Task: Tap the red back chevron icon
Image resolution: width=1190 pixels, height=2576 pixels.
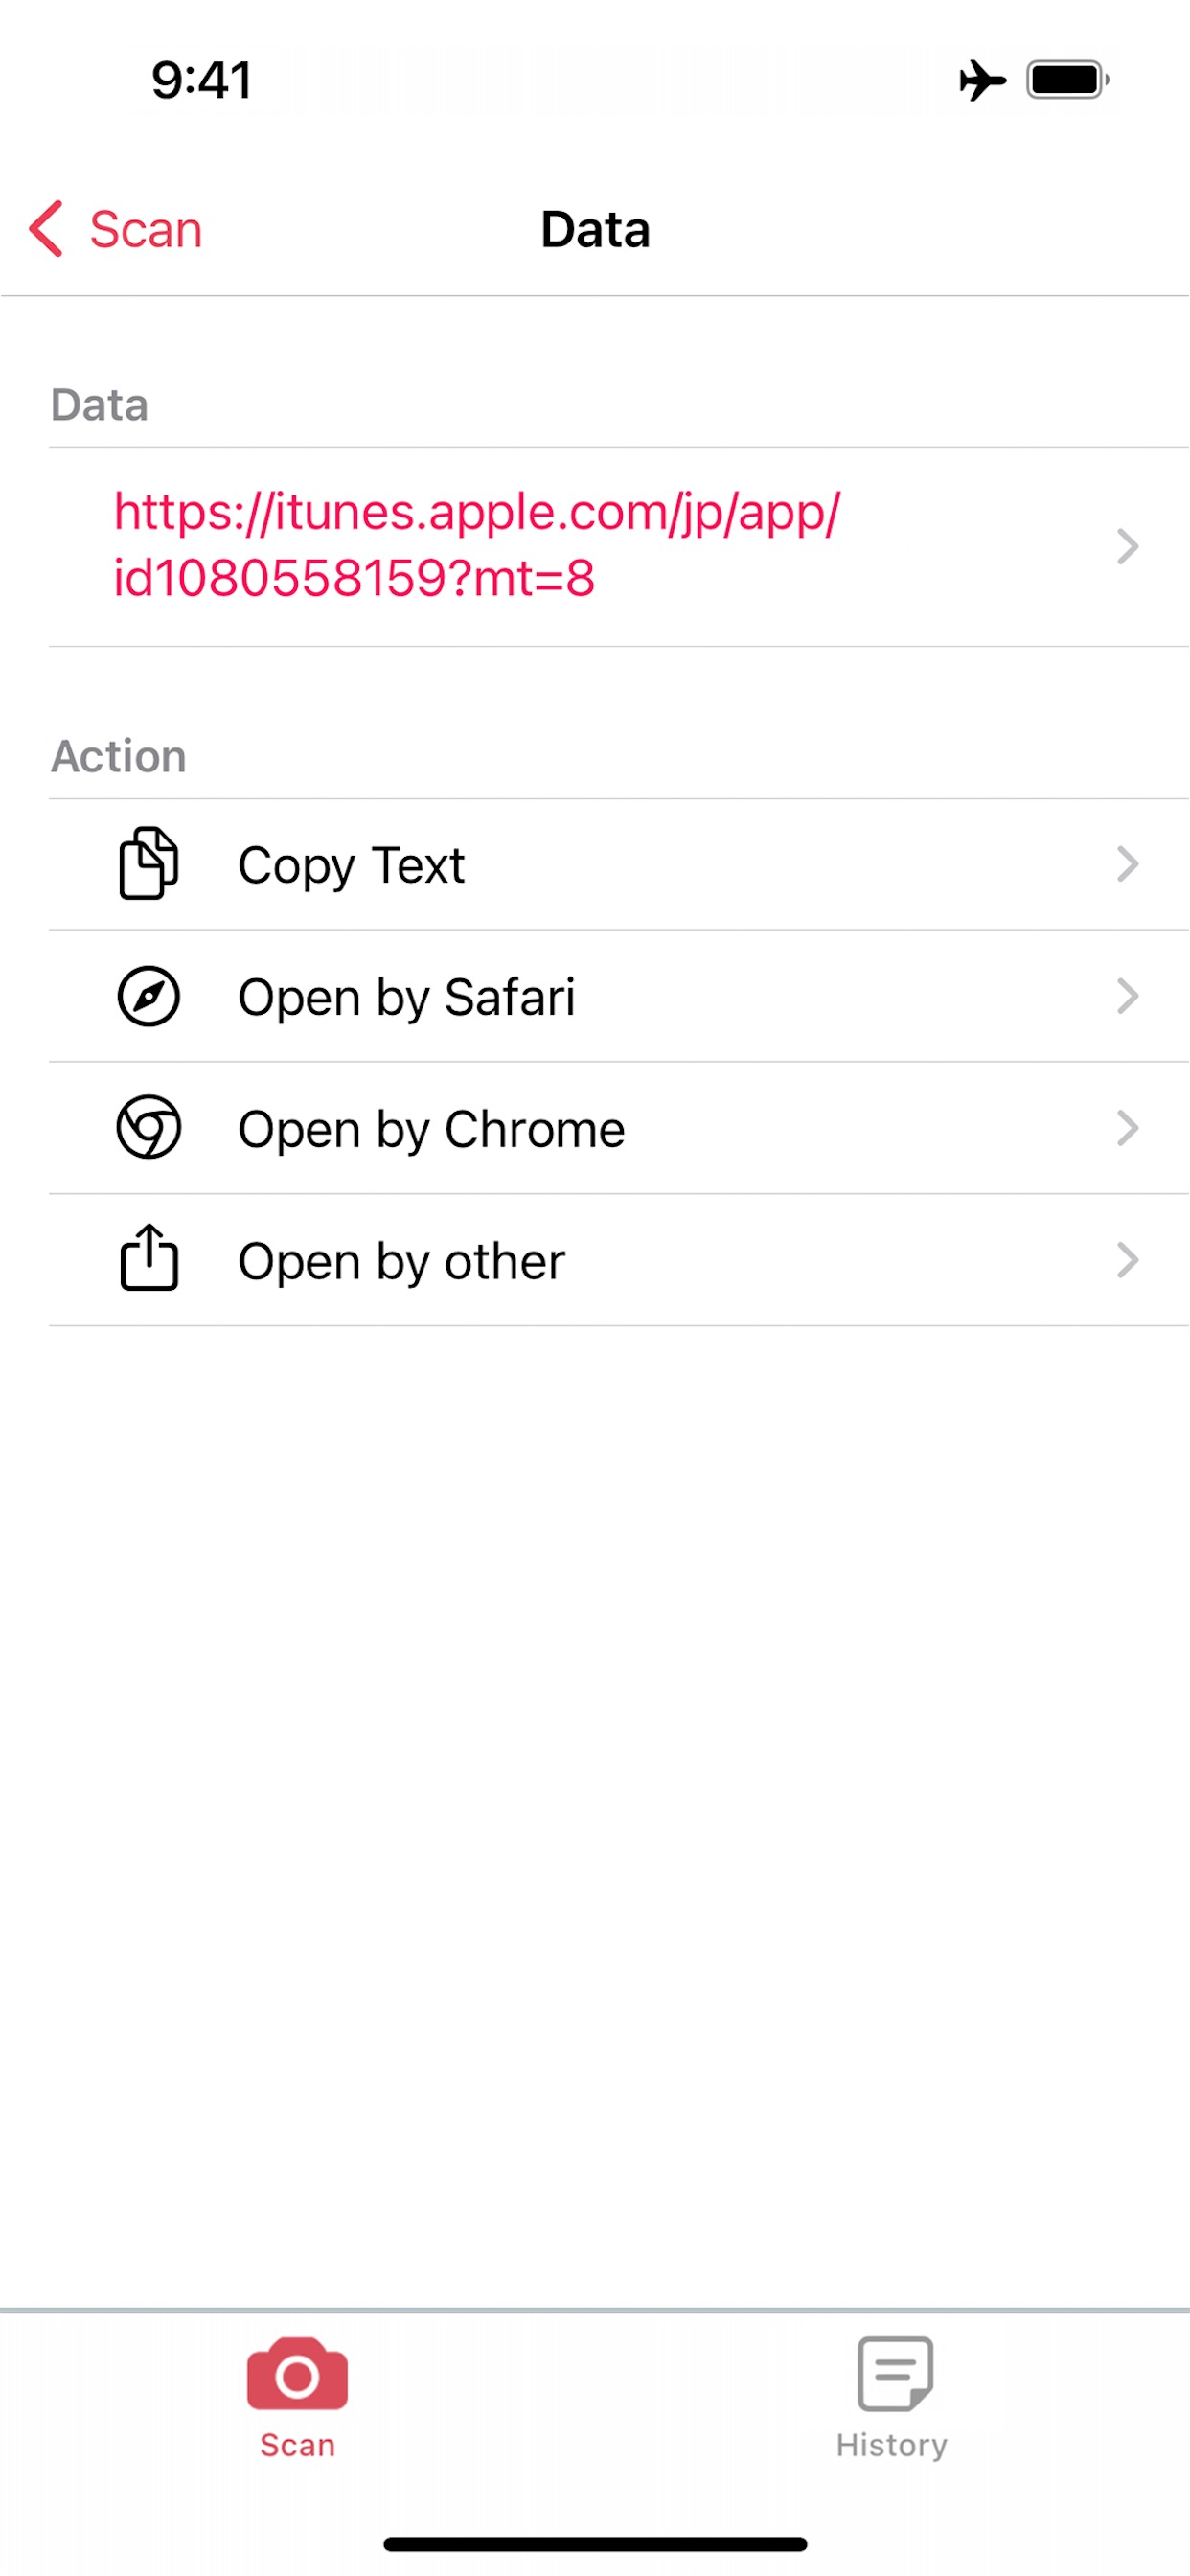Action: point(47,229)
